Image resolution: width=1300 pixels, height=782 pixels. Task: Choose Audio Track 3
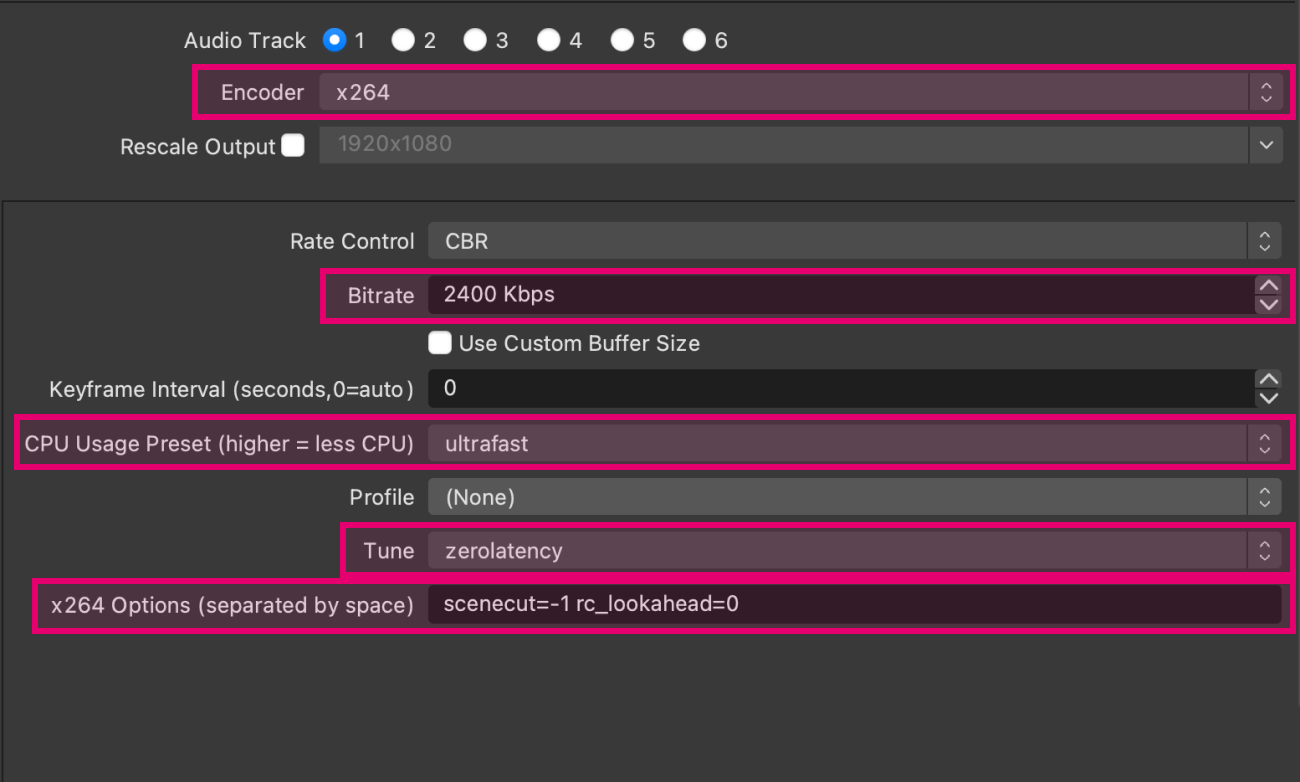click(x=476, y=40)
